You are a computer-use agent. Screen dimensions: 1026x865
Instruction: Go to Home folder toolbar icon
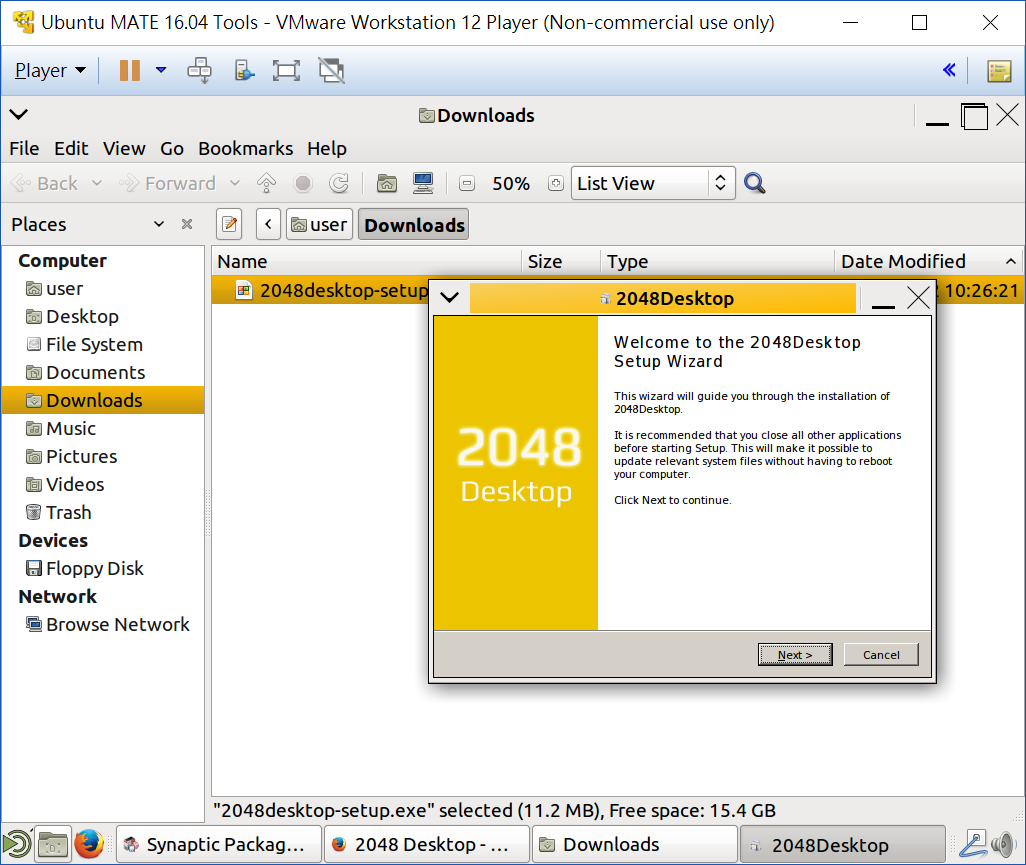(x=387, y=183)
